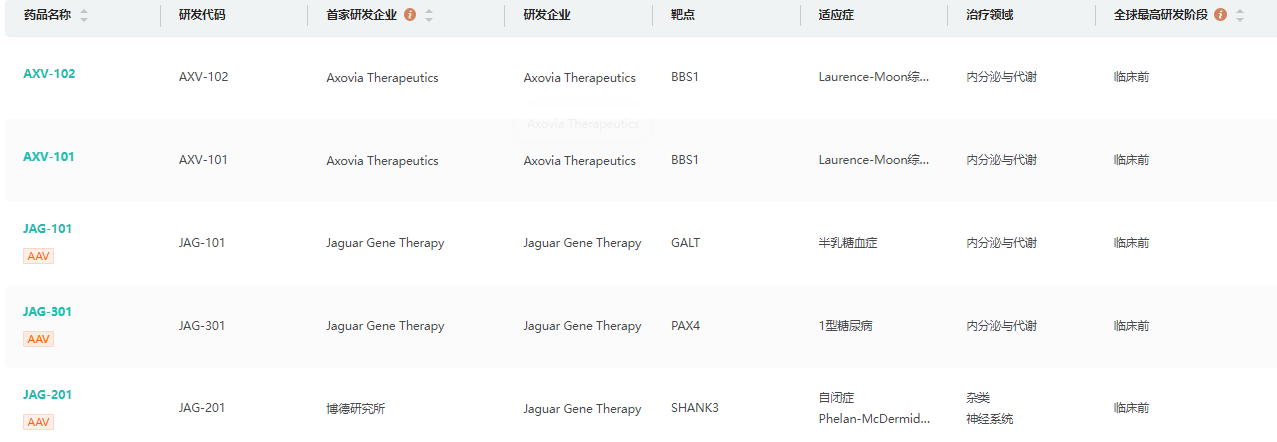This screenshot has height=442, width=1277.
Task: Sort by 首家研发企业 column arrows
Action: [429, 16]
